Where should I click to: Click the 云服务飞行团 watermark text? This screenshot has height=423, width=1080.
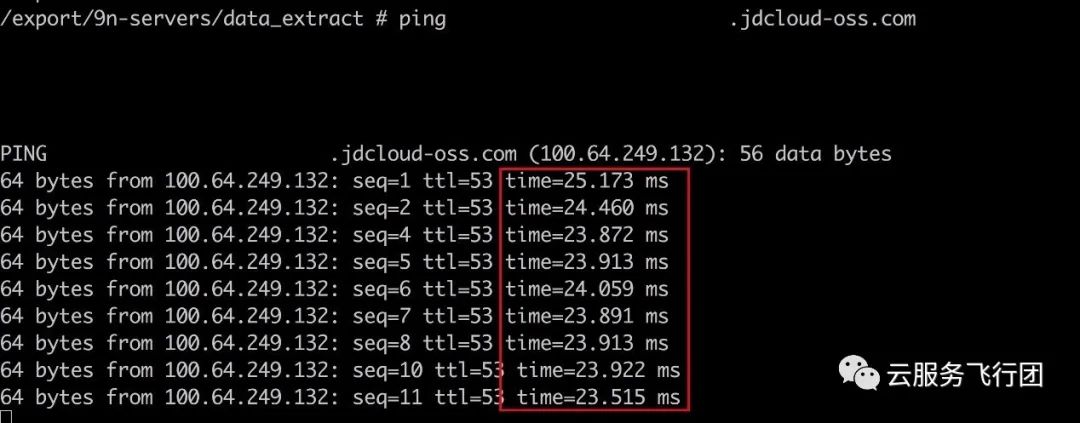964,376
